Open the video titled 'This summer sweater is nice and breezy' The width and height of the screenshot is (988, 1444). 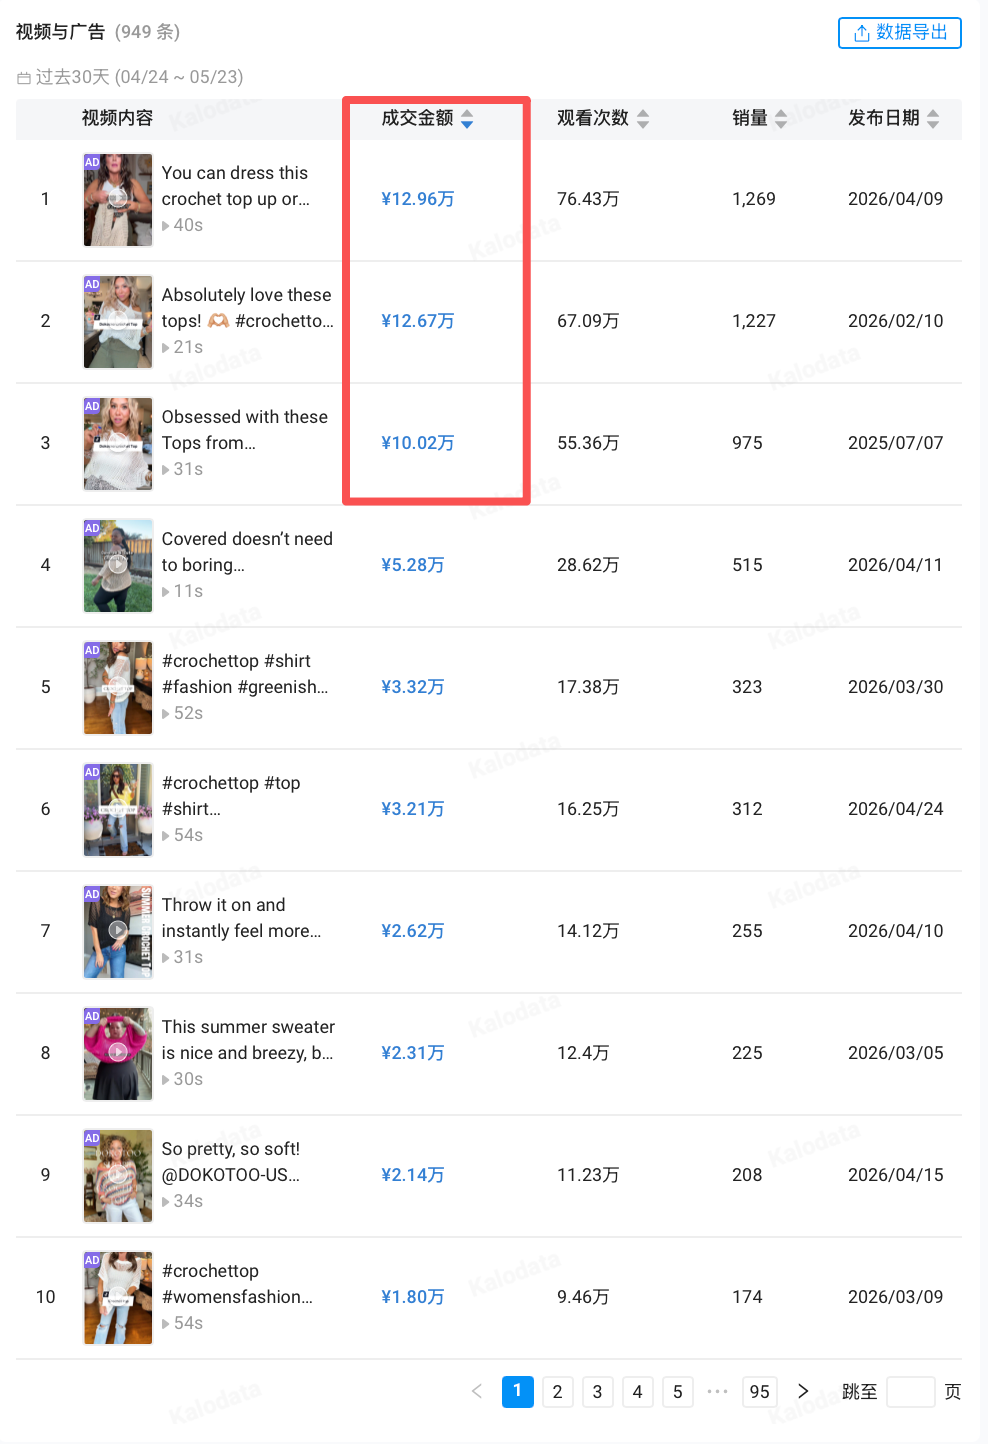click(x=248, y=1040)
